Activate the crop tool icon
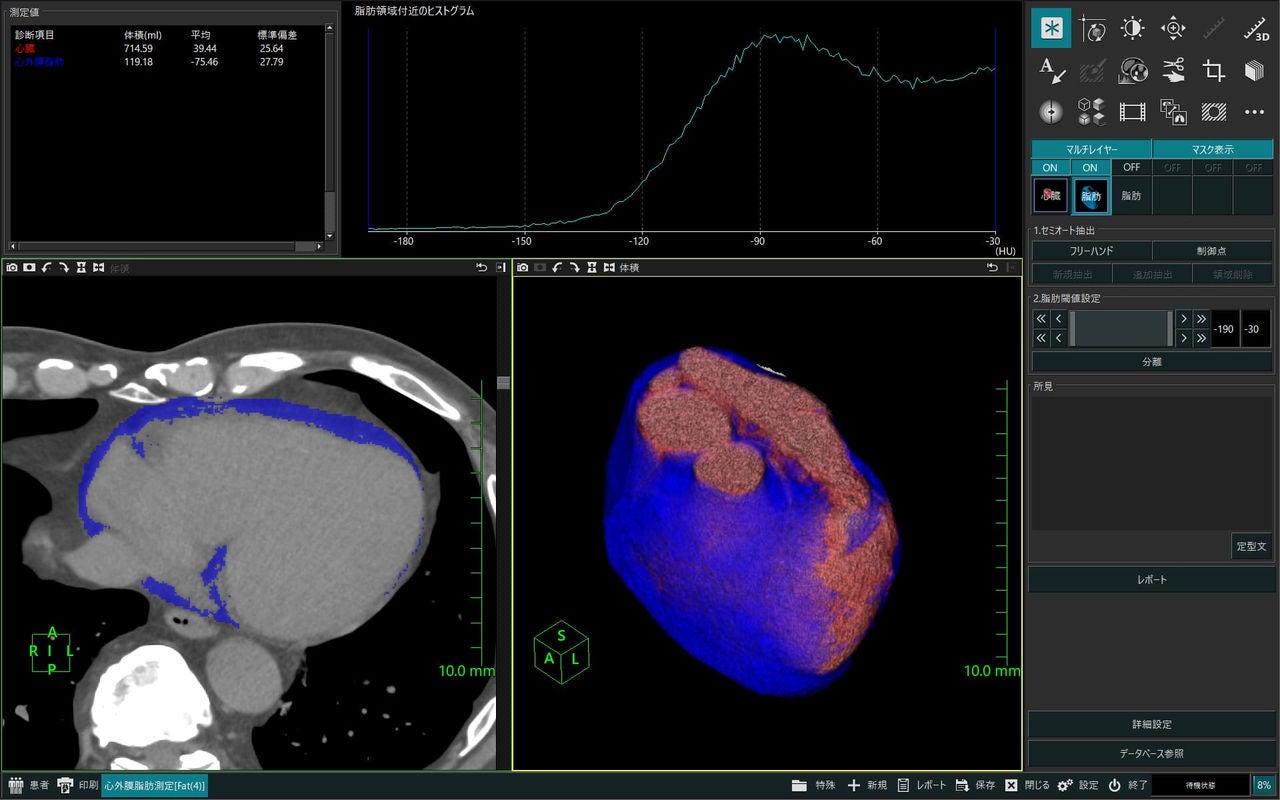Screen dimensions: 1280x800 [1214, 70]
